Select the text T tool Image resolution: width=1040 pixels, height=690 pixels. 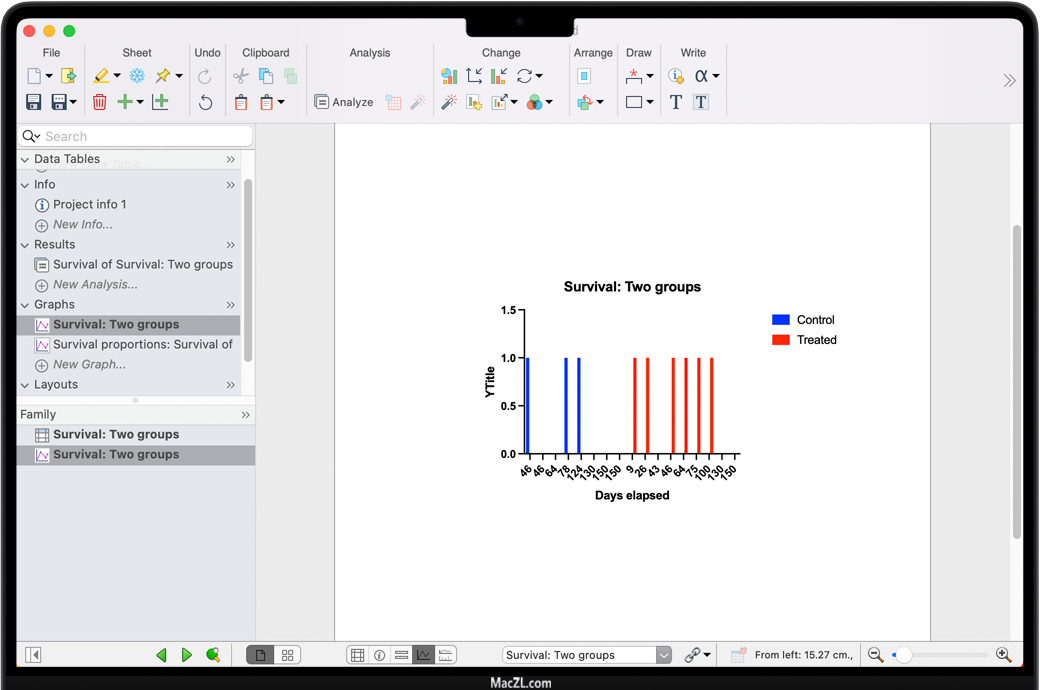coord(676,102)
